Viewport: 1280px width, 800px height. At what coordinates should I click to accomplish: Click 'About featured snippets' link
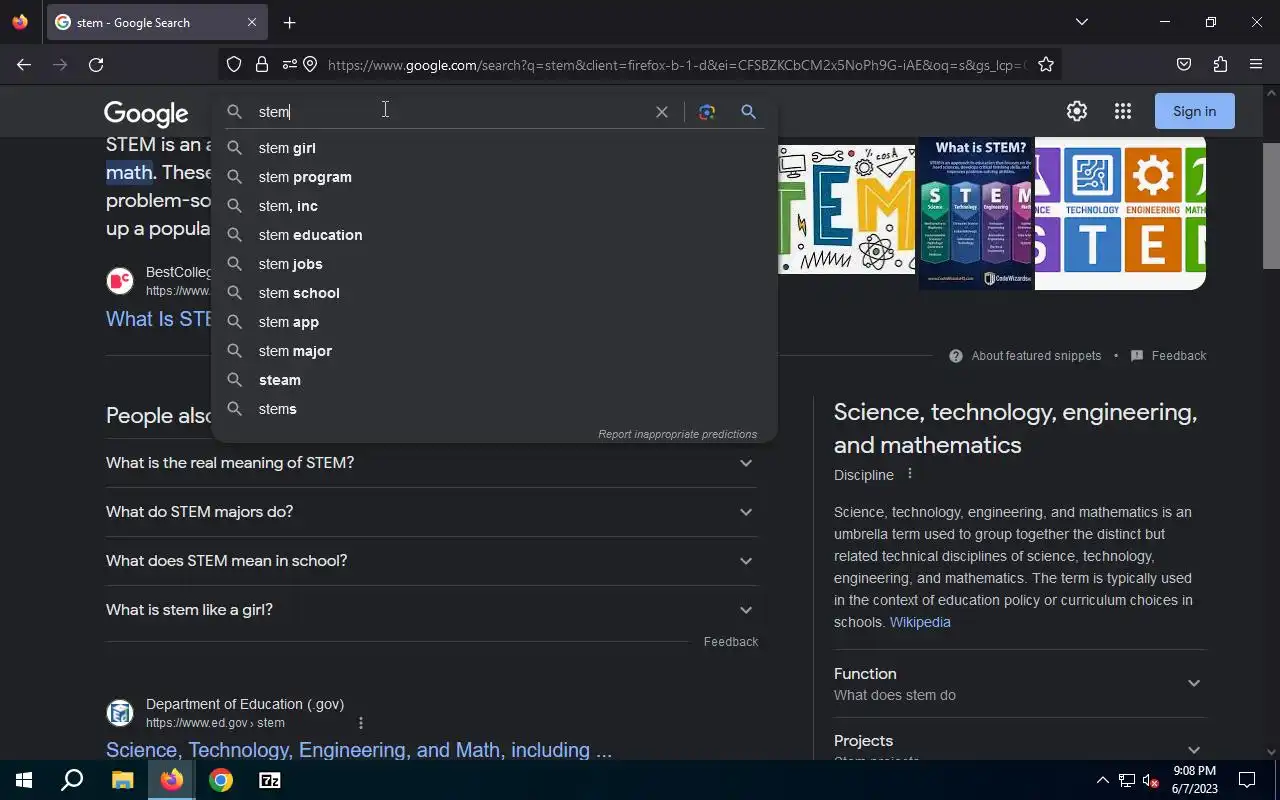pos(1036,356)
